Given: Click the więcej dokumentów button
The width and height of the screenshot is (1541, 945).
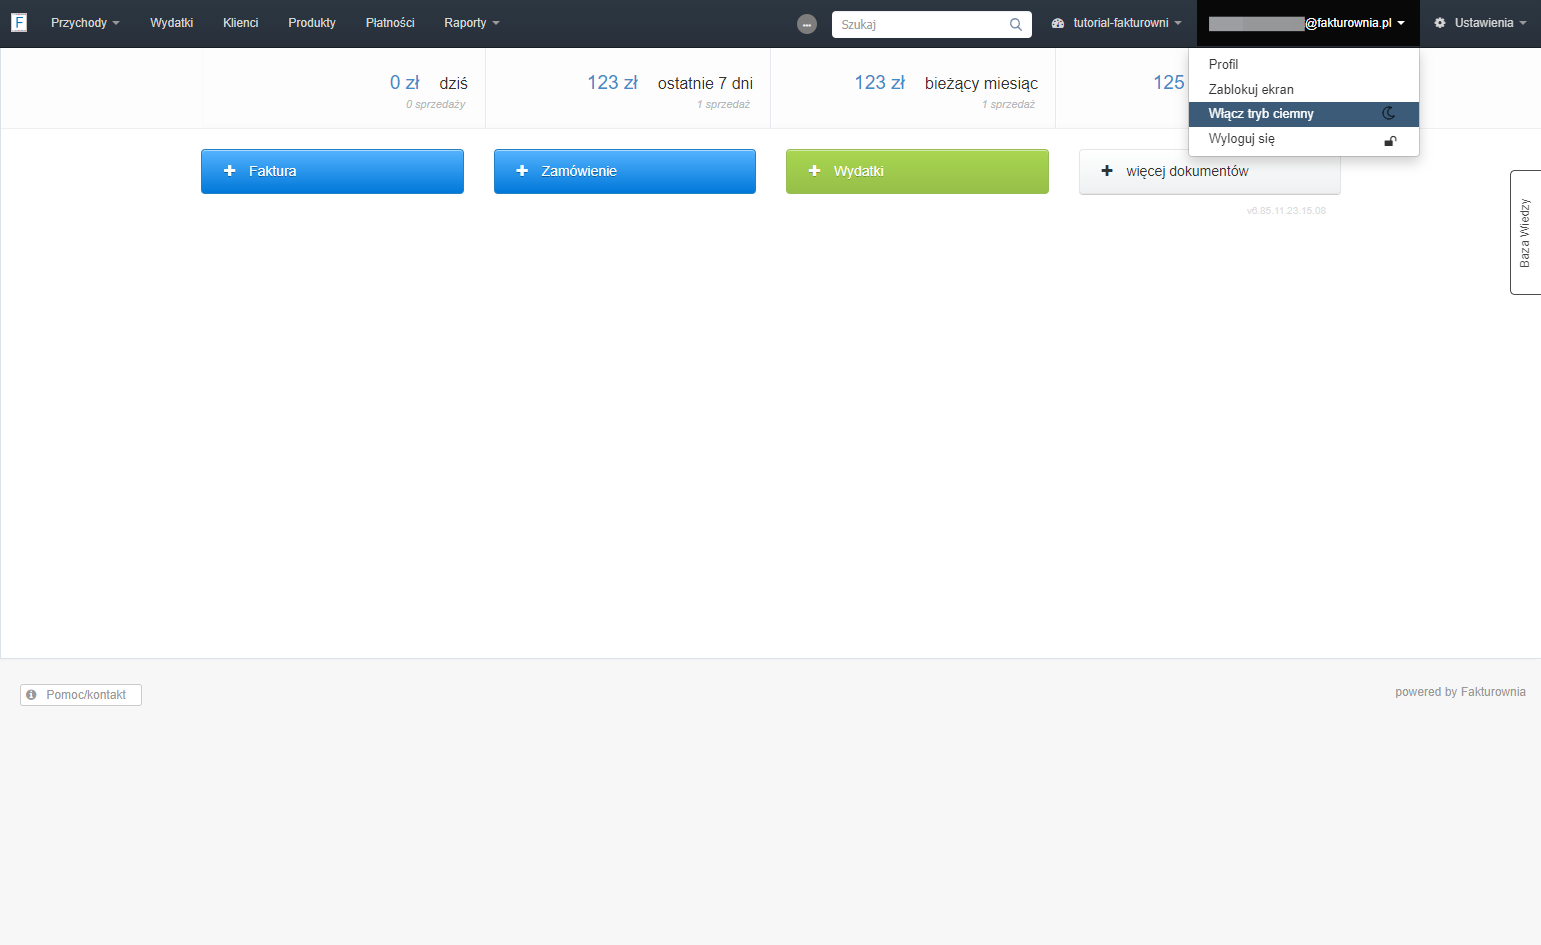Looking at the screenshot, I should pos(1210,171).
